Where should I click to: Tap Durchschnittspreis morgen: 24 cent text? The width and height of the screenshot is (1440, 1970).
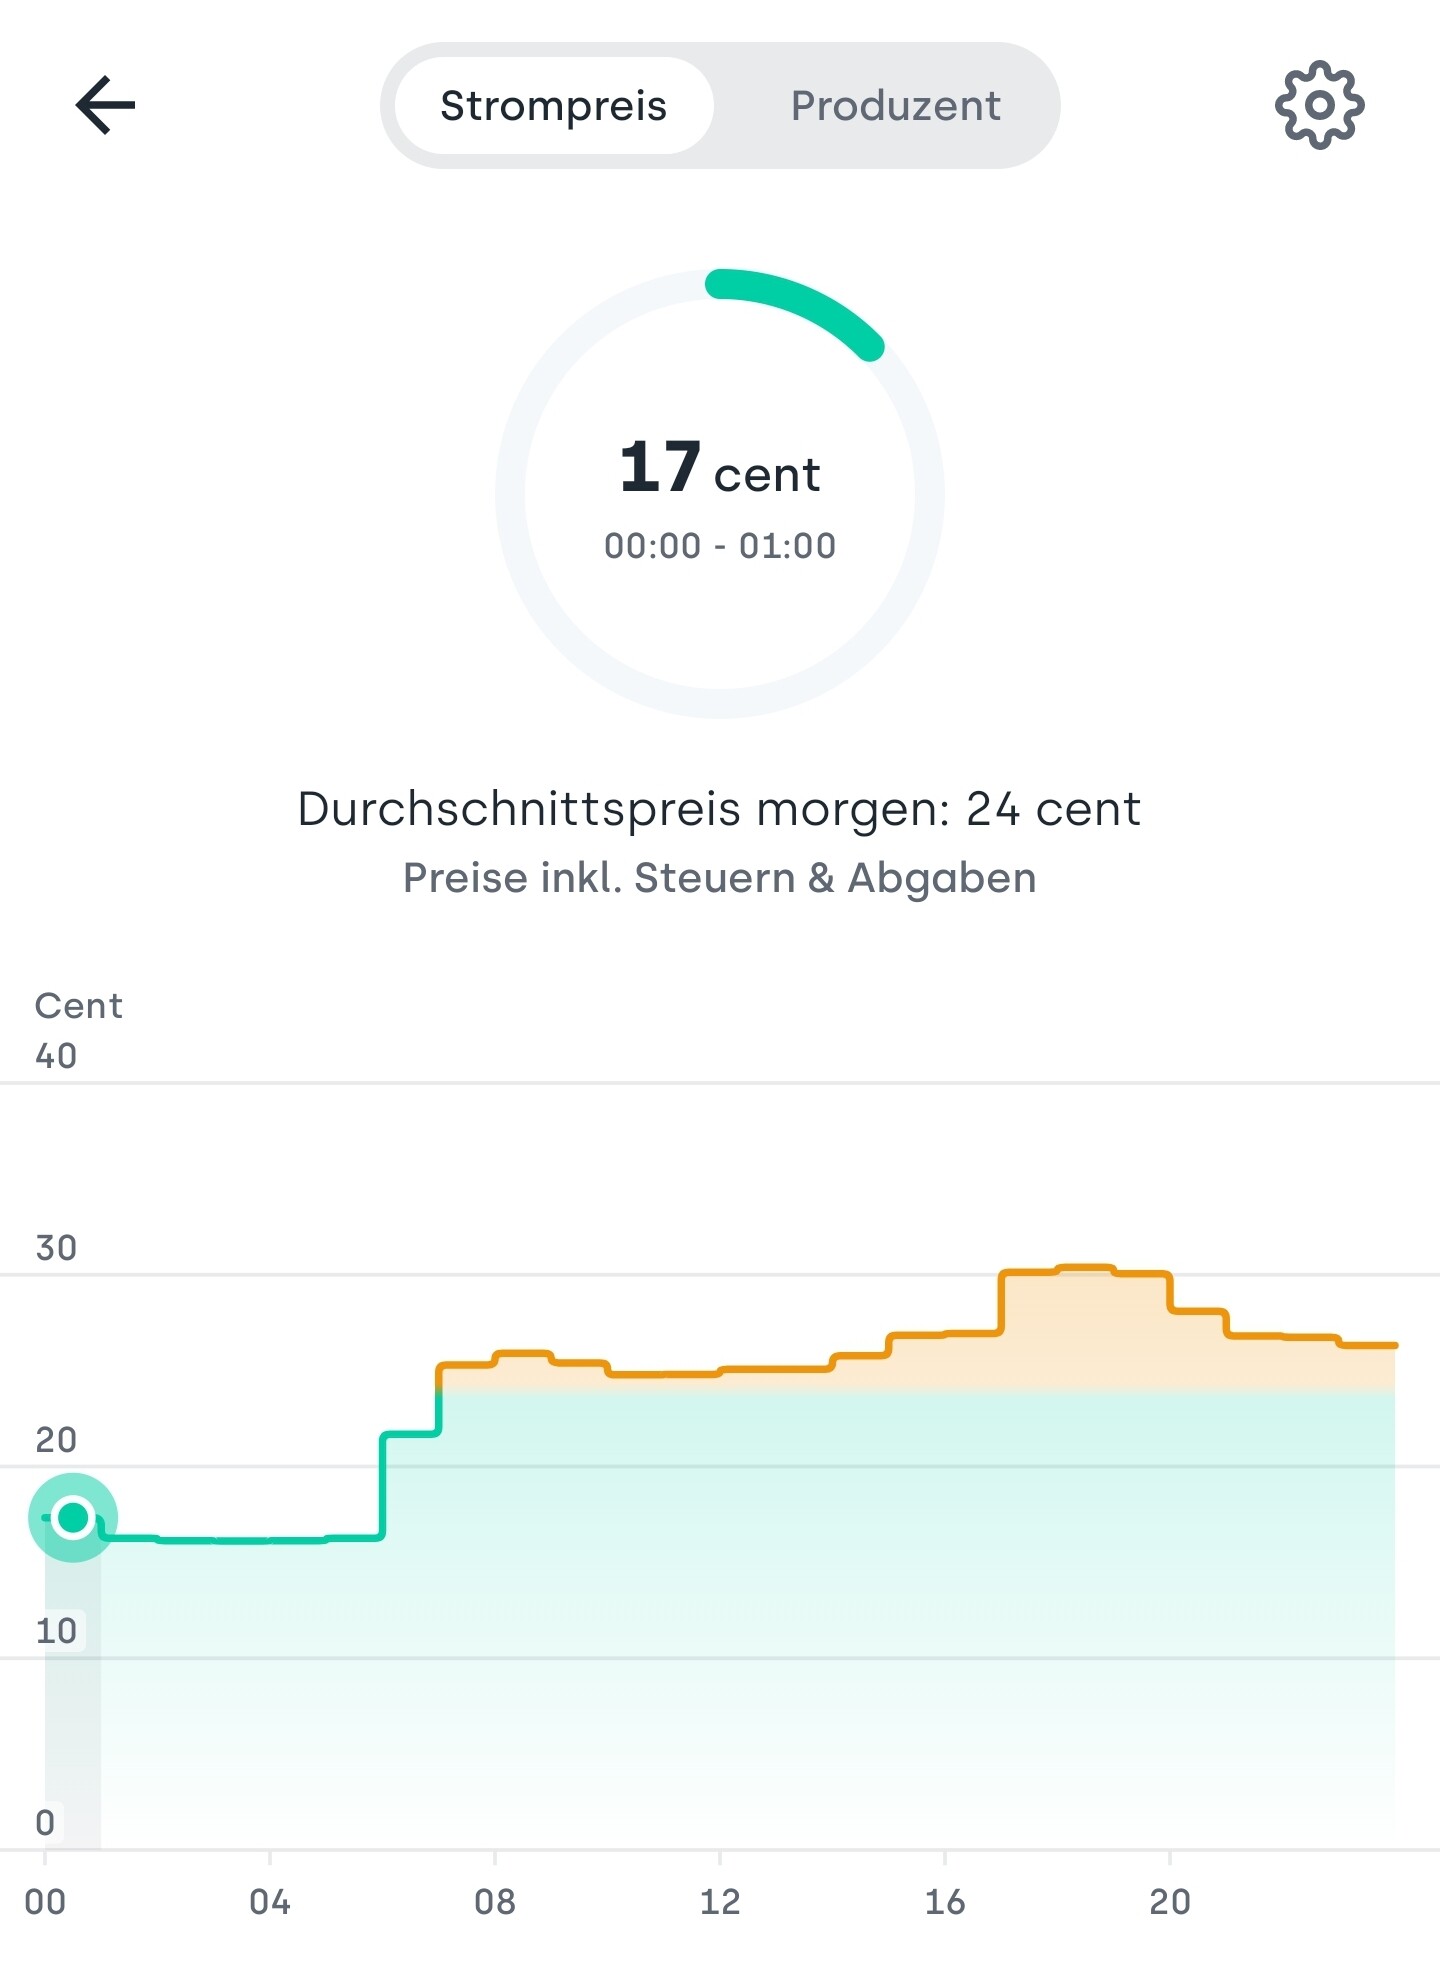point(719,808)
